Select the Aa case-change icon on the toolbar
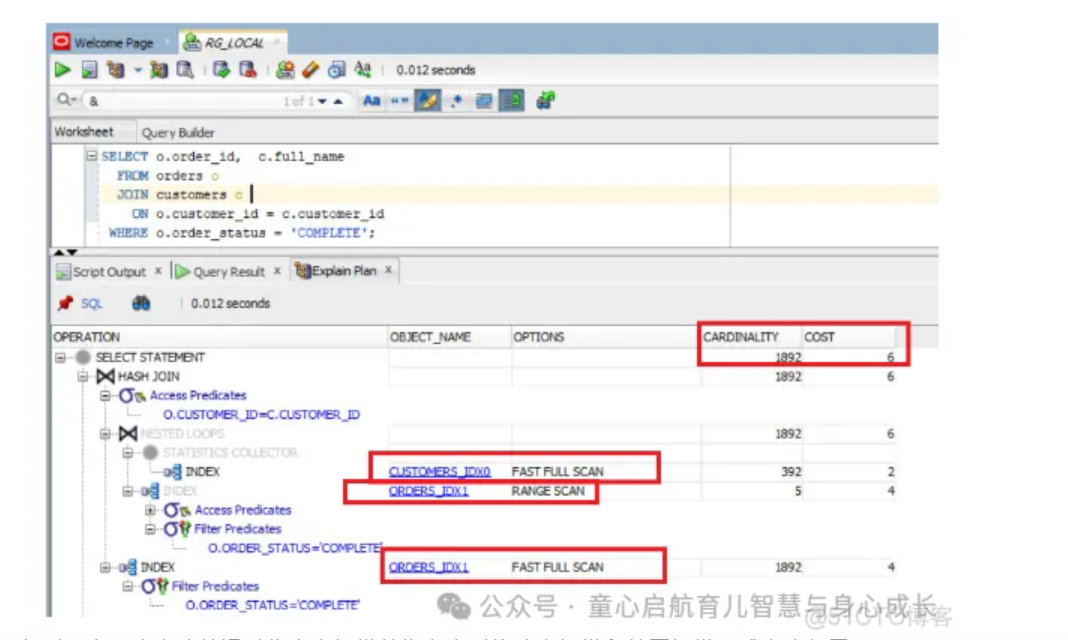The width and height of the screenshot is (1068, 640). click(361, 70)
